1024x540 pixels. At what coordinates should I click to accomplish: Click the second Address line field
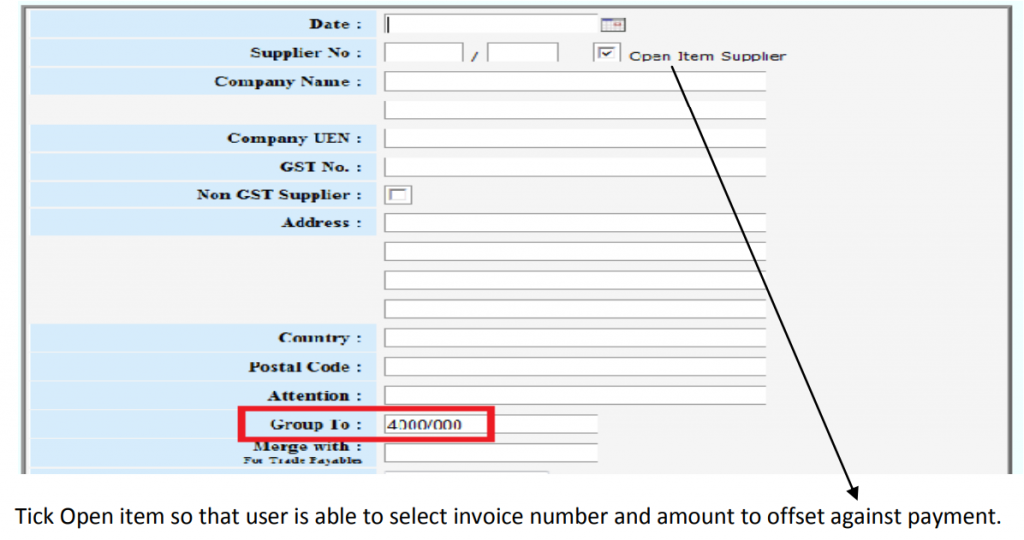coord(575,251)
